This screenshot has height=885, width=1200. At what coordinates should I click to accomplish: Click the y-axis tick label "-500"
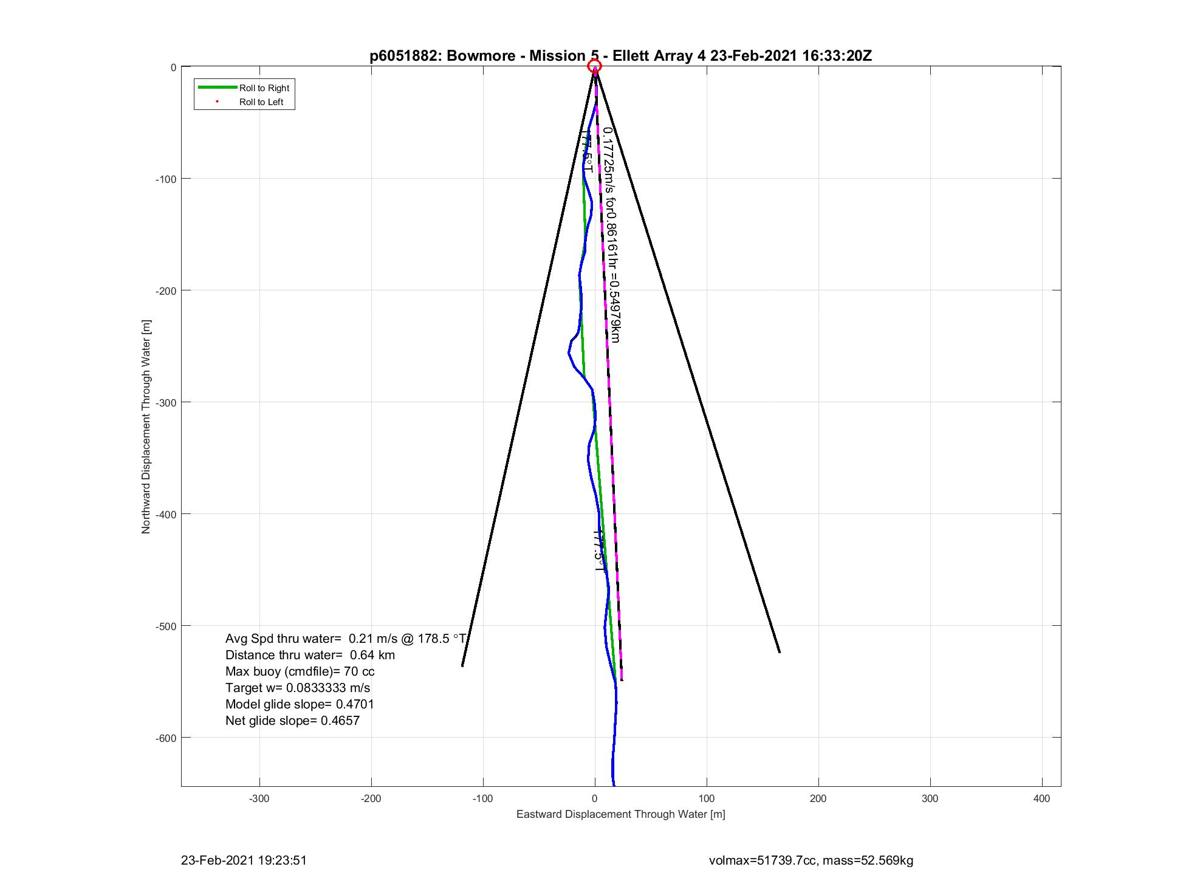pyautogui.click(x=166, y=626)
